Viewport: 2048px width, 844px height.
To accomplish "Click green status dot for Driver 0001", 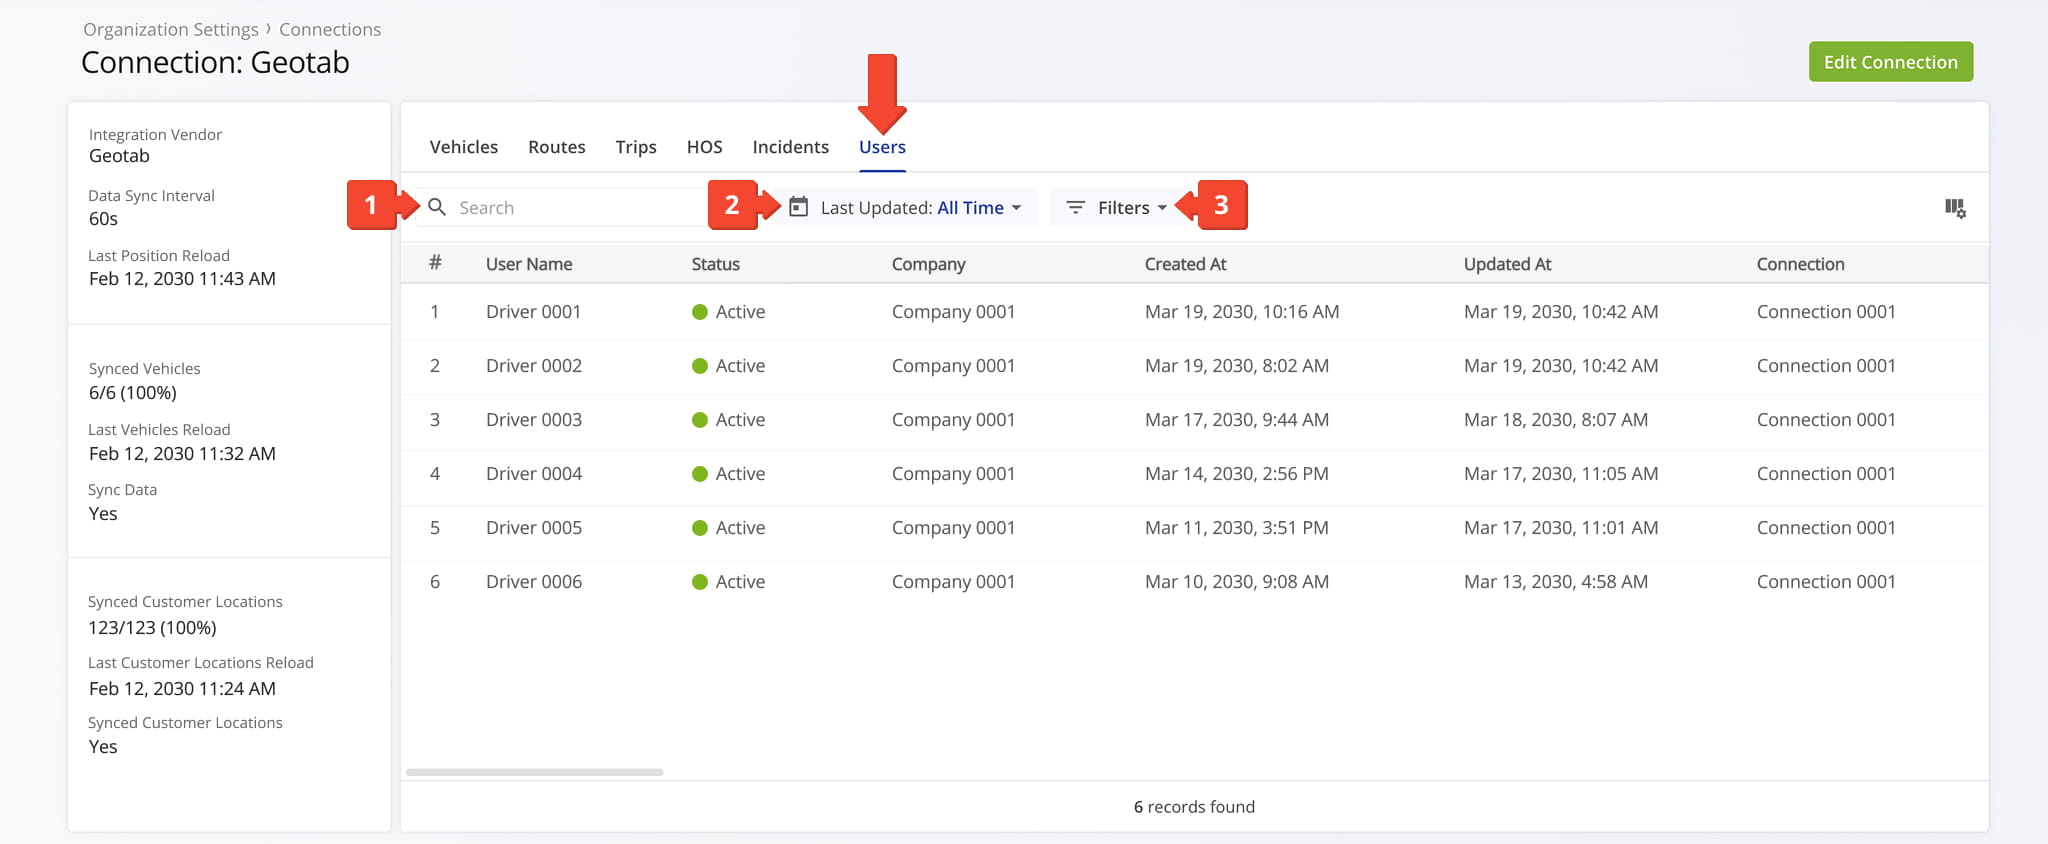I will point(700,312).
